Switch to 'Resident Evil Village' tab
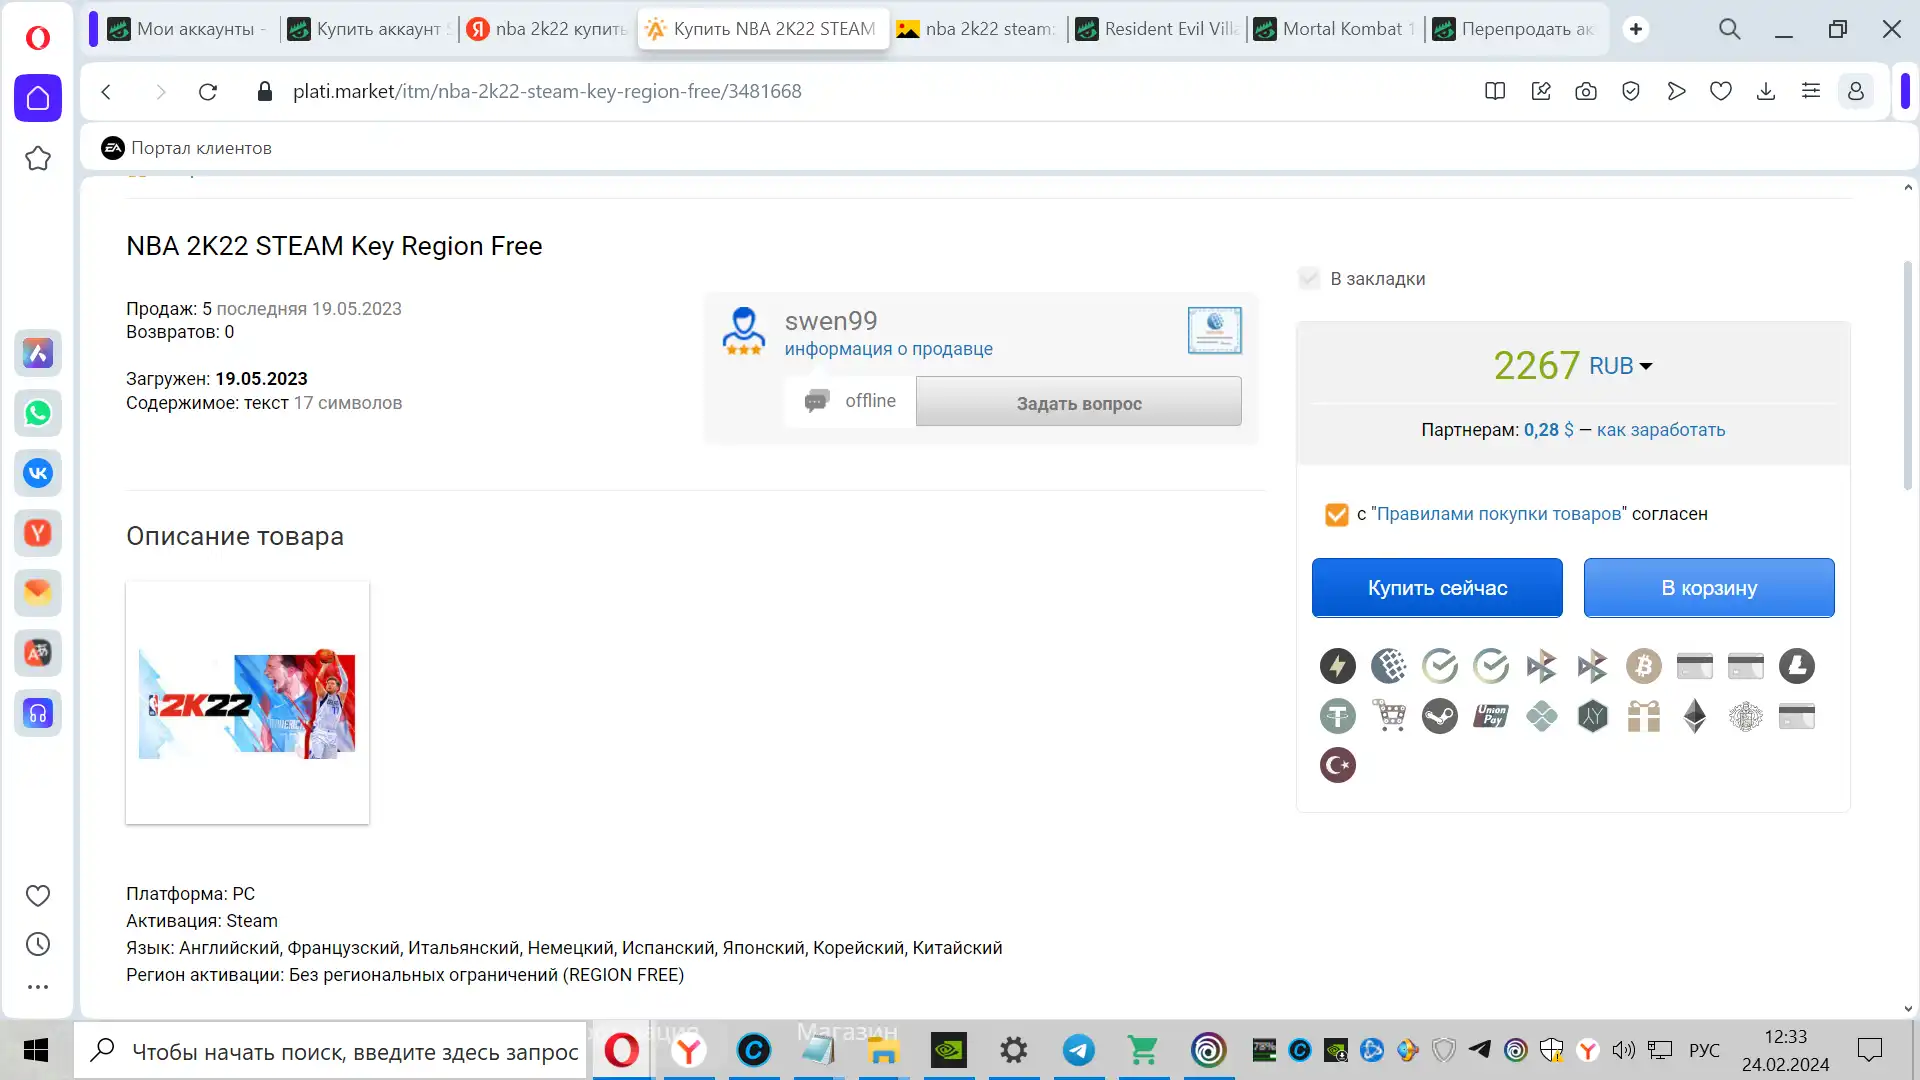The width and height of the screenshot is (1920, 1080). tap(1158, 29)
